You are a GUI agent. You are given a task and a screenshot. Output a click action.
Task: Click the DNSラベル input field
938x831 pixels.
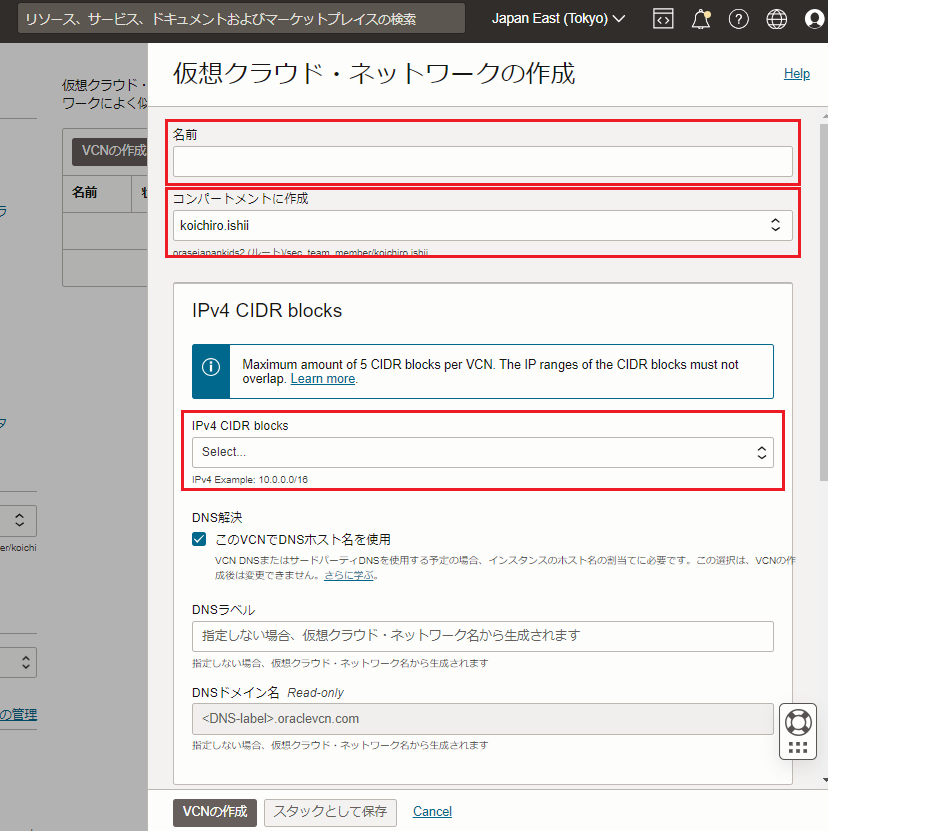pos(482,636)
